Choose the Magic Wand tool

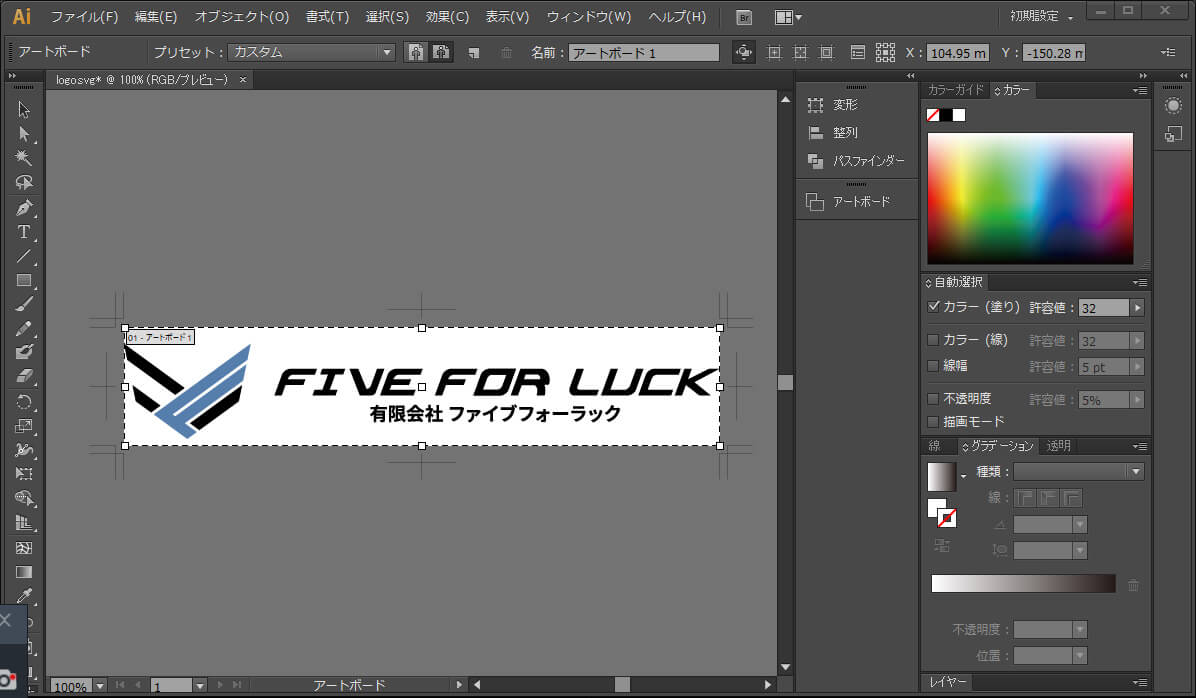(24, 158)
